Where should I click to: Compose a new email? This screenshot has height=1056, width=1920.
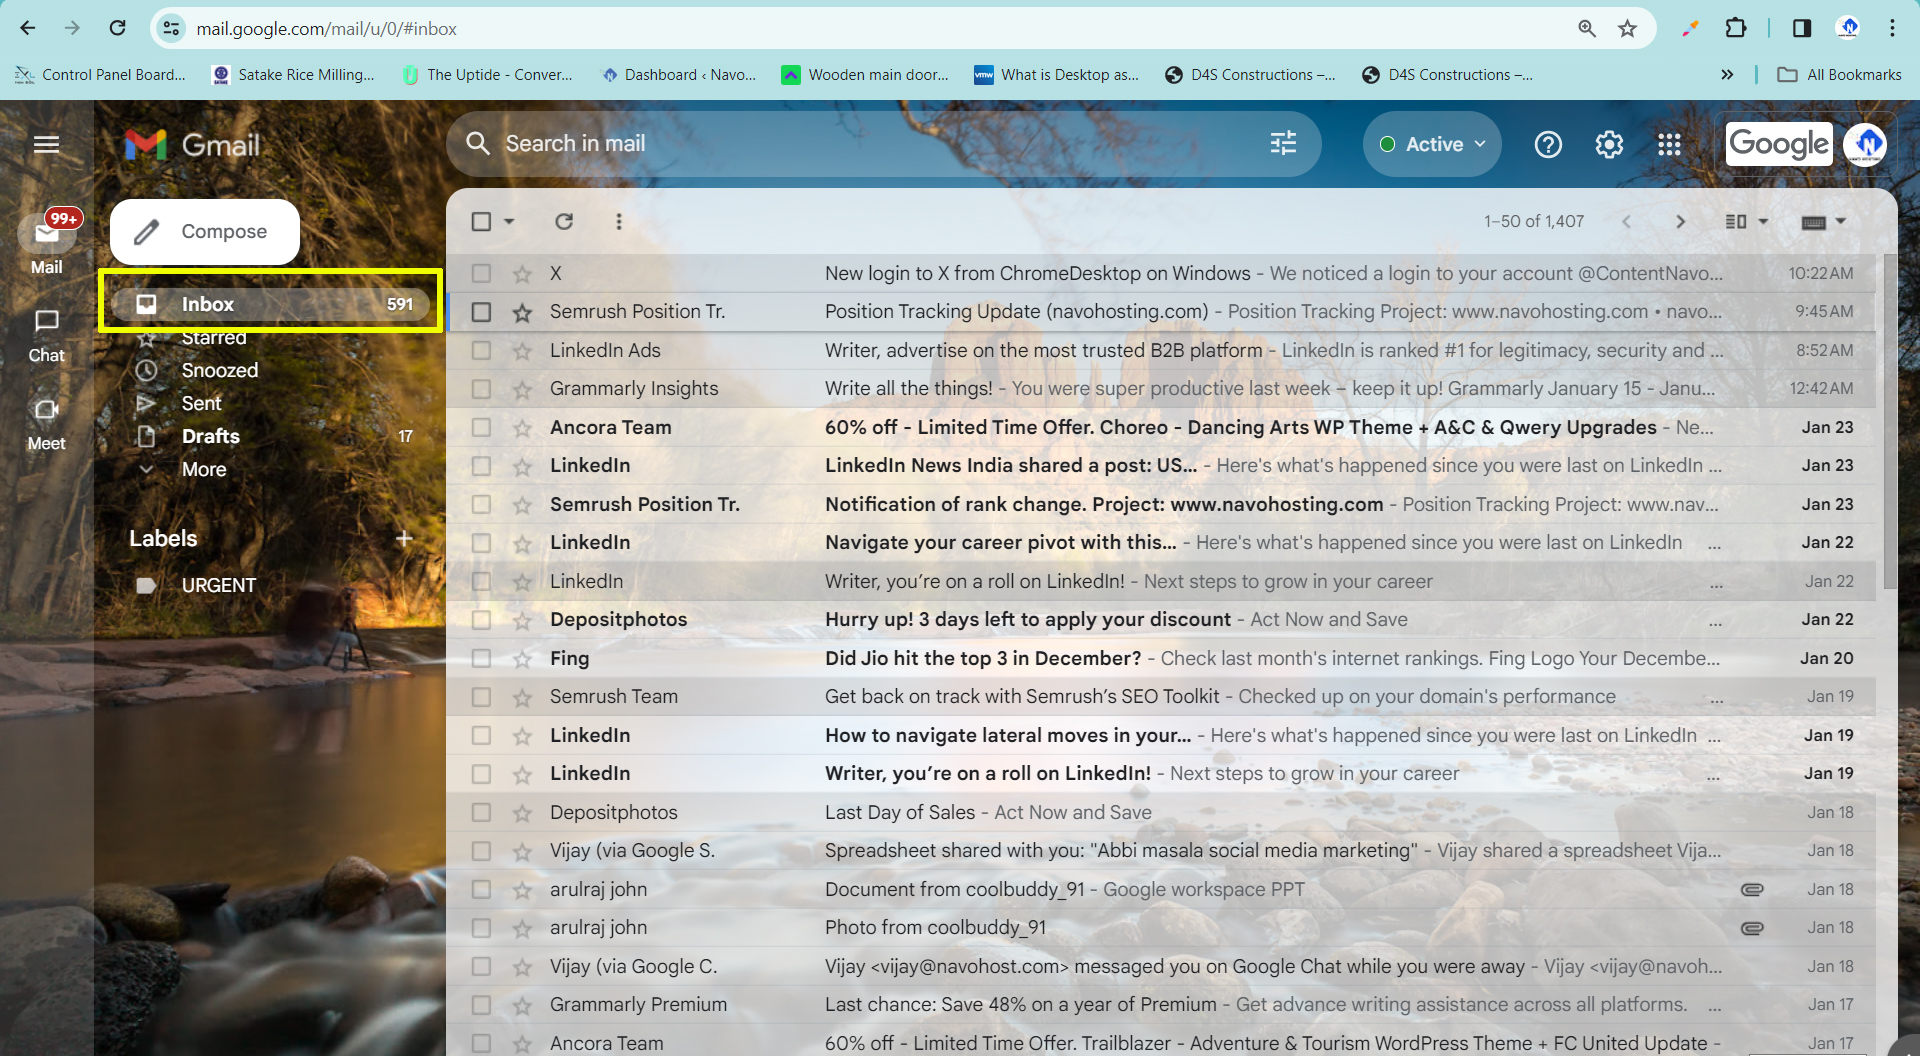click(x=205, y=231)
